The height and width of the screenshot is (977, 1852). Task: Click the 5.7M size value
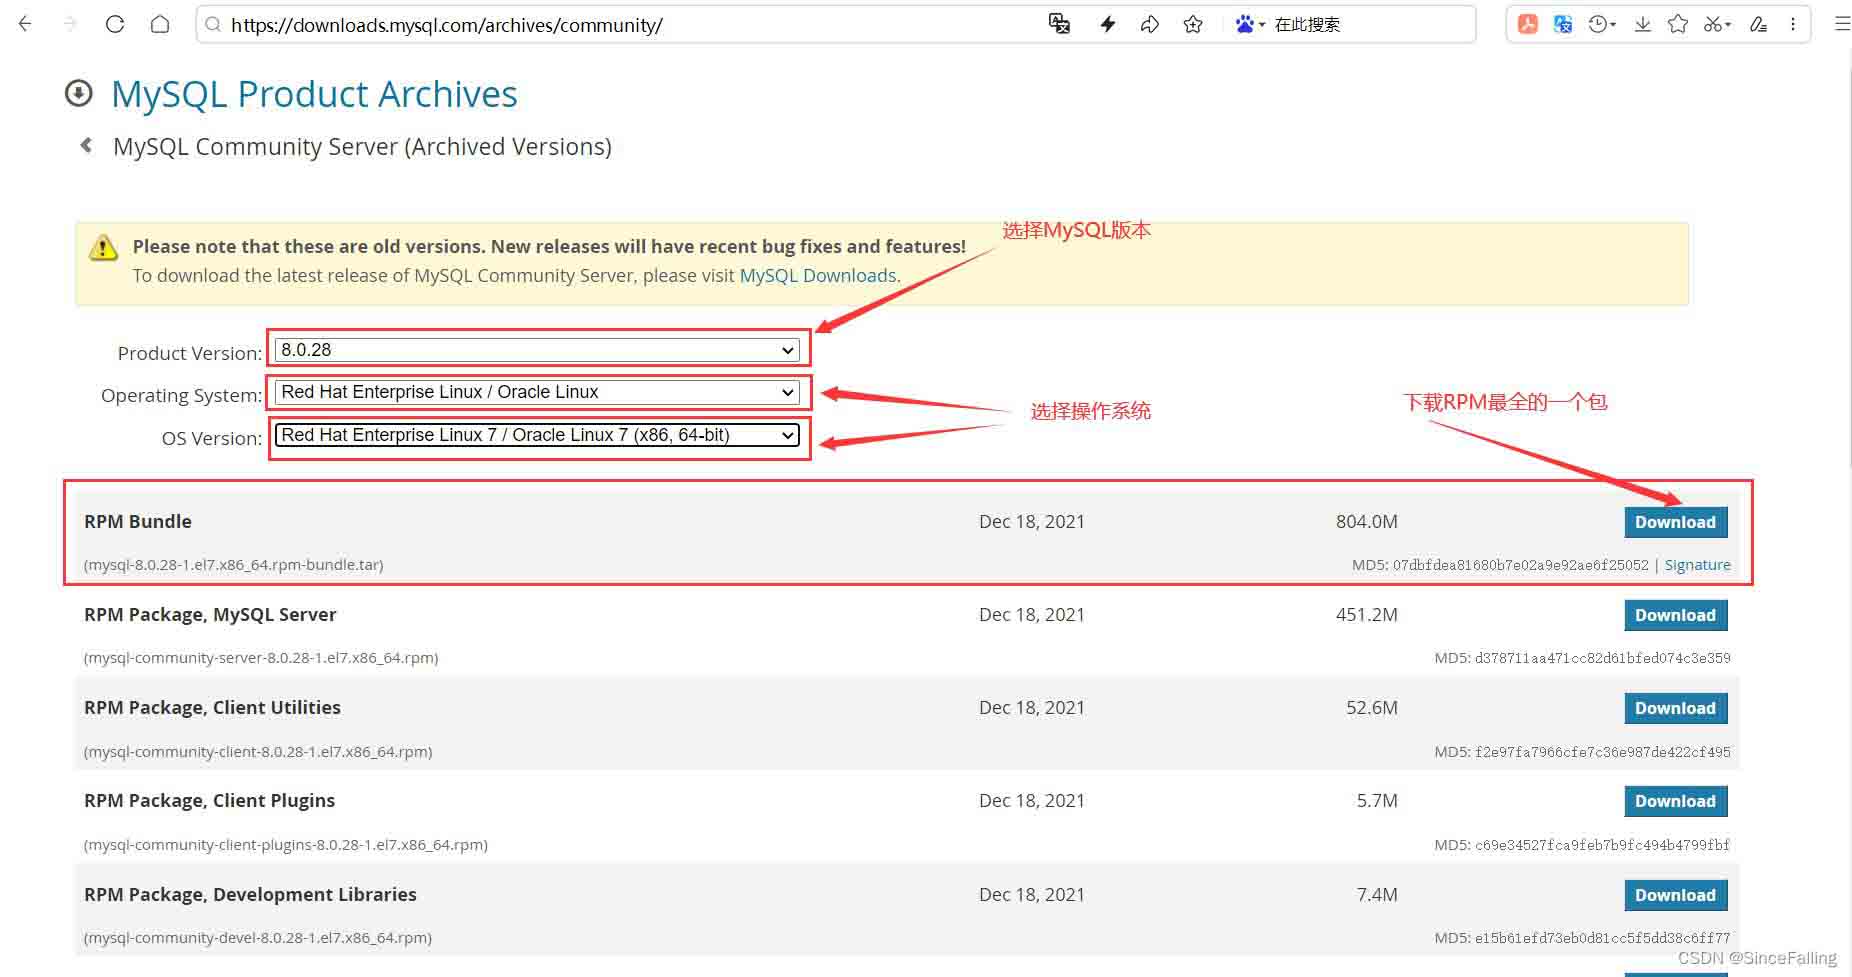click(1377, 800)
